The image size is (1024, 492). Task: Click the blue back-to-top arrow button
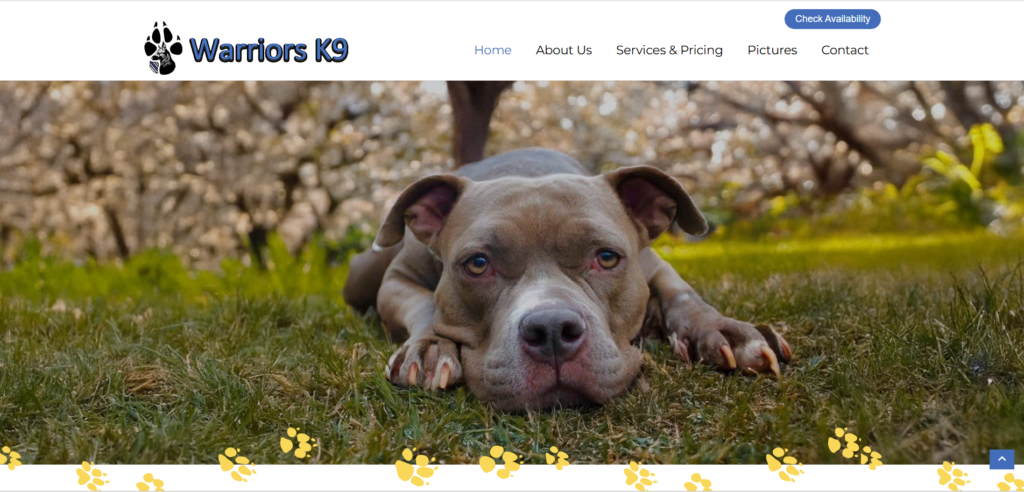1002,459
